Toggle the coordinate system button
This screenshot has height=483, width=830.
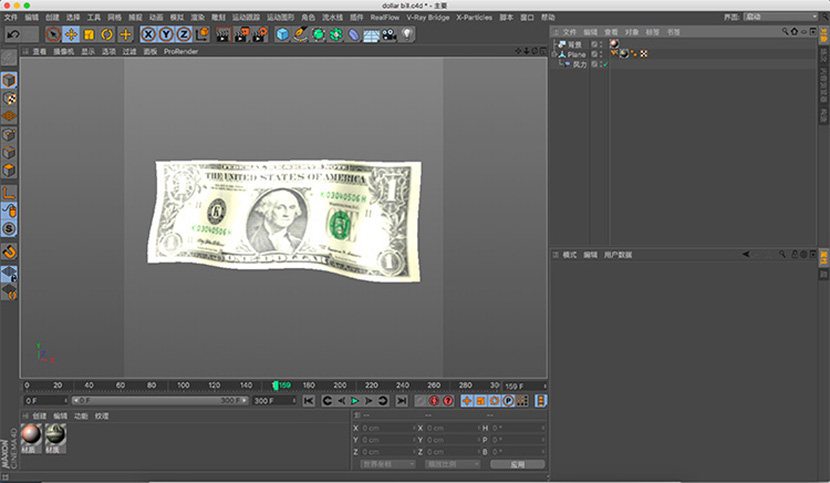tap(202, 34)
